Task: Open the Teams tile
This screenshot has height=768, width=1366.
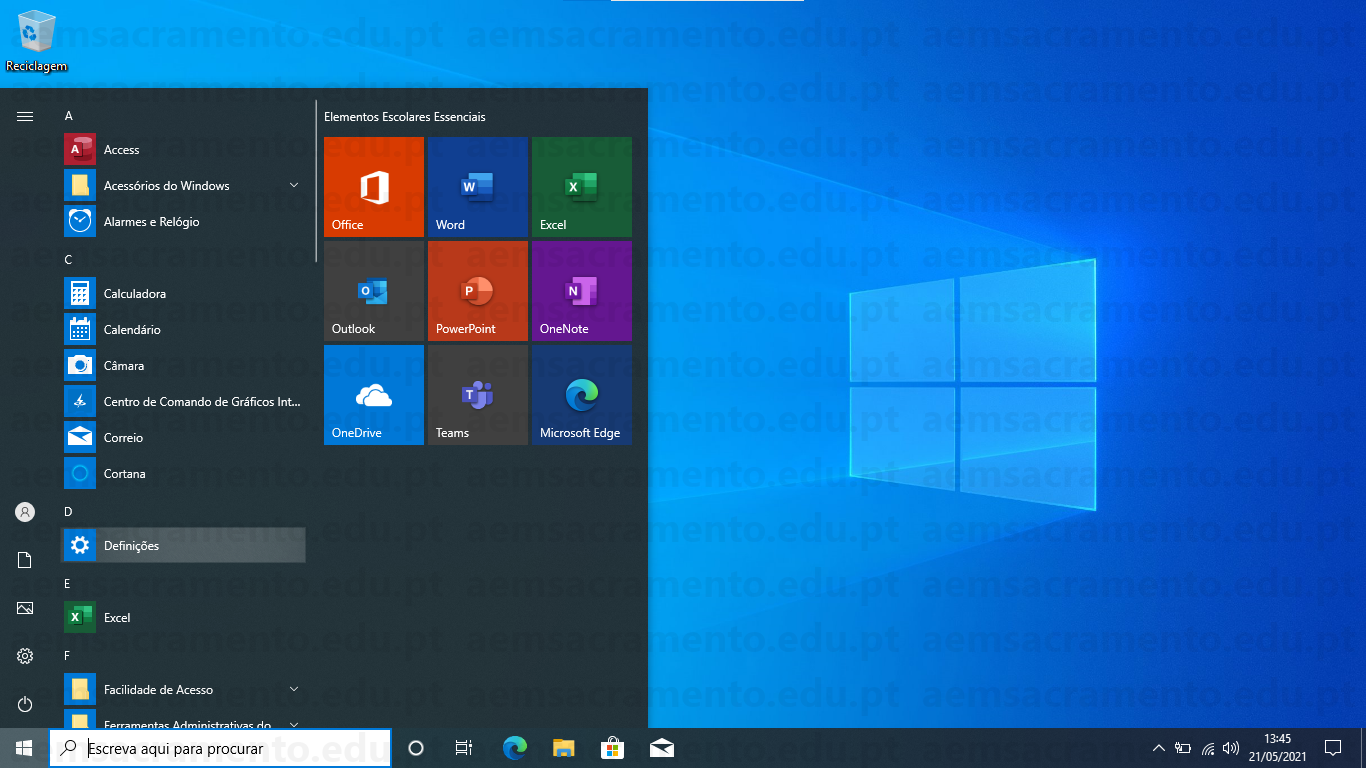Action: 477,395
